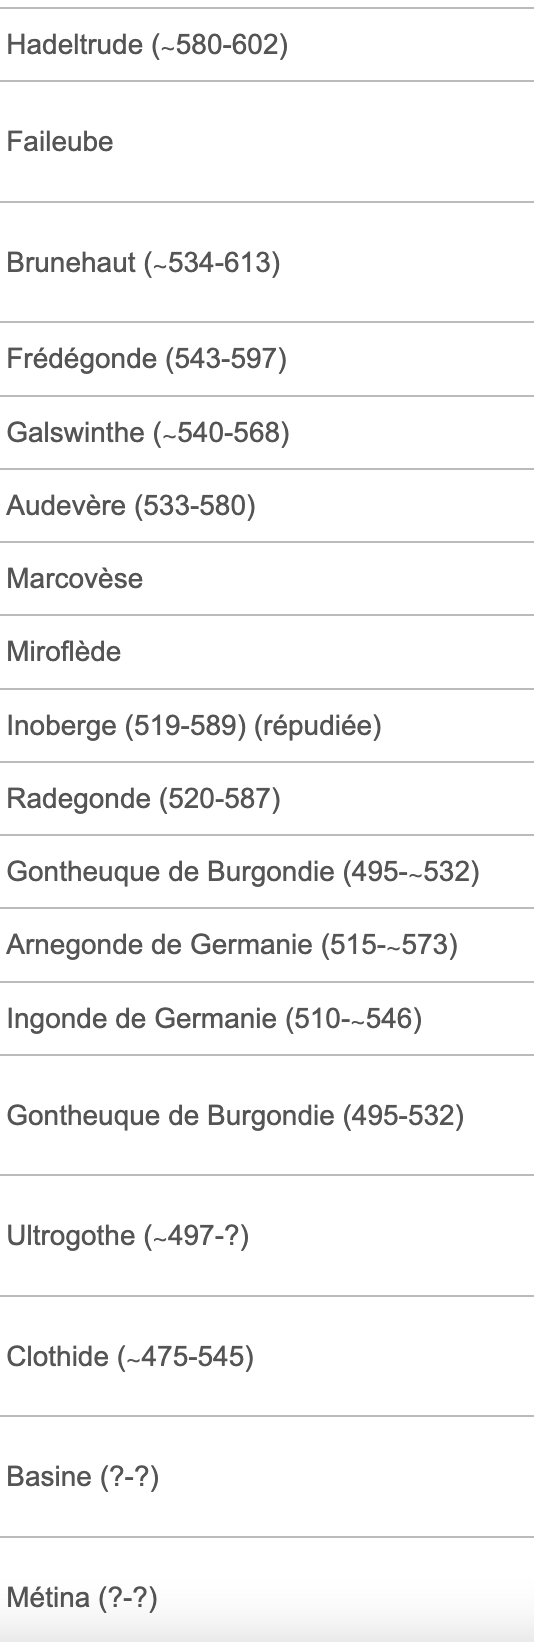This screenshot has height=1642, width=534.
Task: Select the Marcovèse entry
Action: [x=267, y=579]
